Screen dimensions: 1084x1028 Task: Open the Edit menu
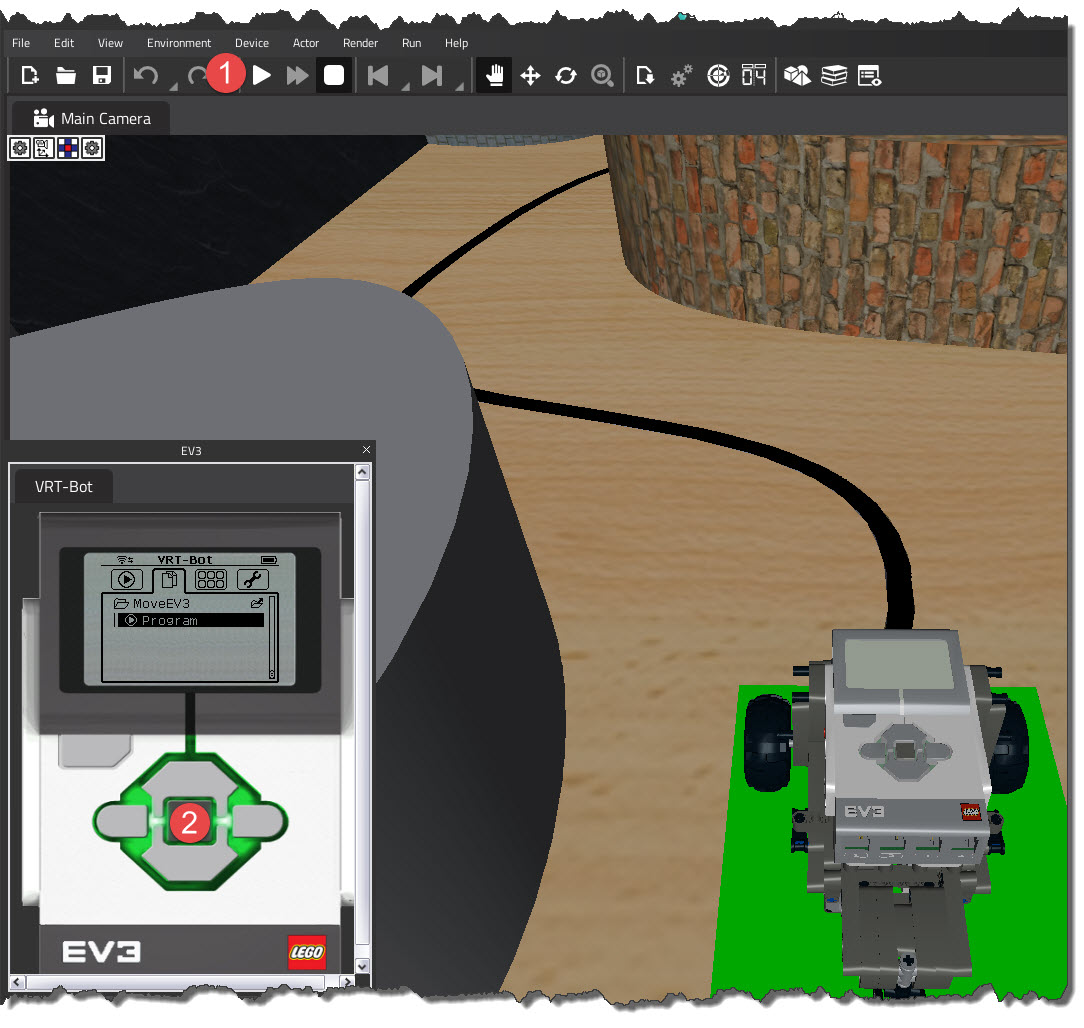64,43
